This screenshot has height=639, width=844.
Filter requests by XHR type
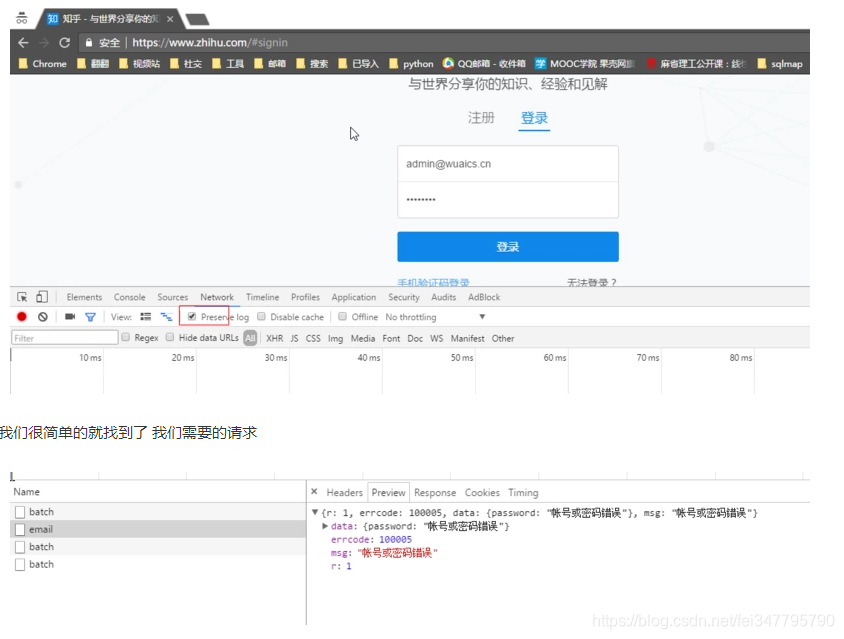pos(275,338)
